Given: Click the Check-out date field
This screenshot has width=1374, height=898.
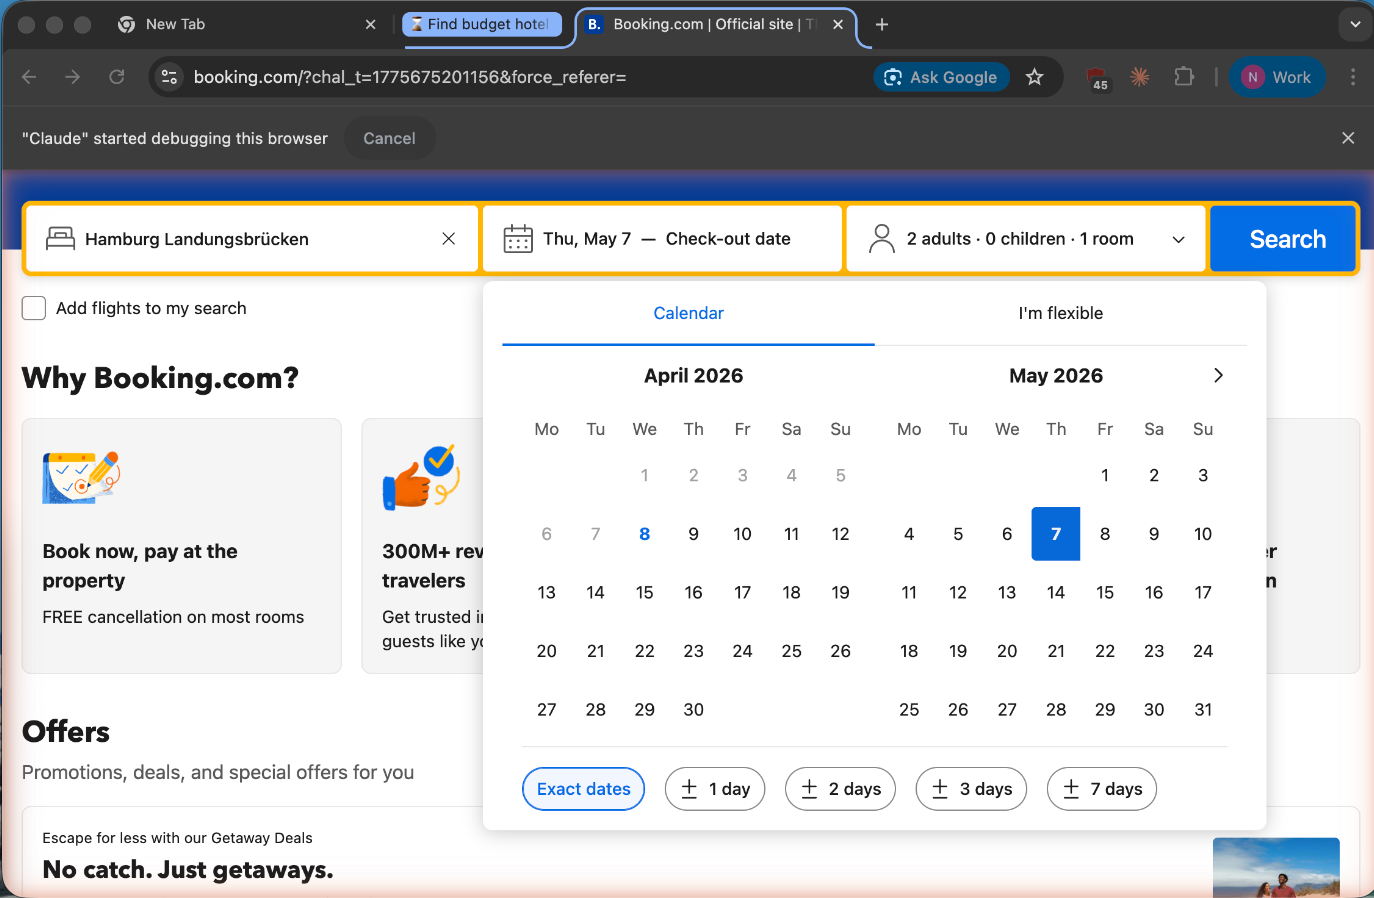Looking at the screenshot, I should 728,239.
